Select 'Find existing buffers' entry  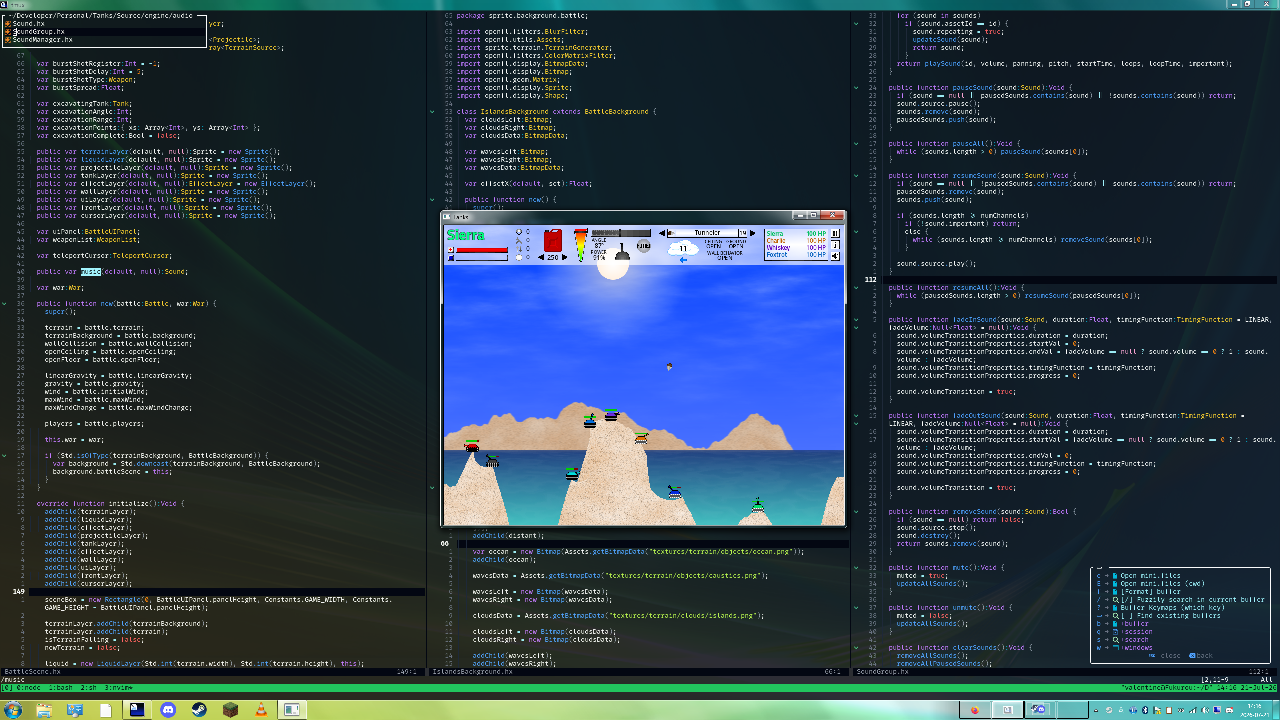pyautogui.click(x=1170, y=616)
